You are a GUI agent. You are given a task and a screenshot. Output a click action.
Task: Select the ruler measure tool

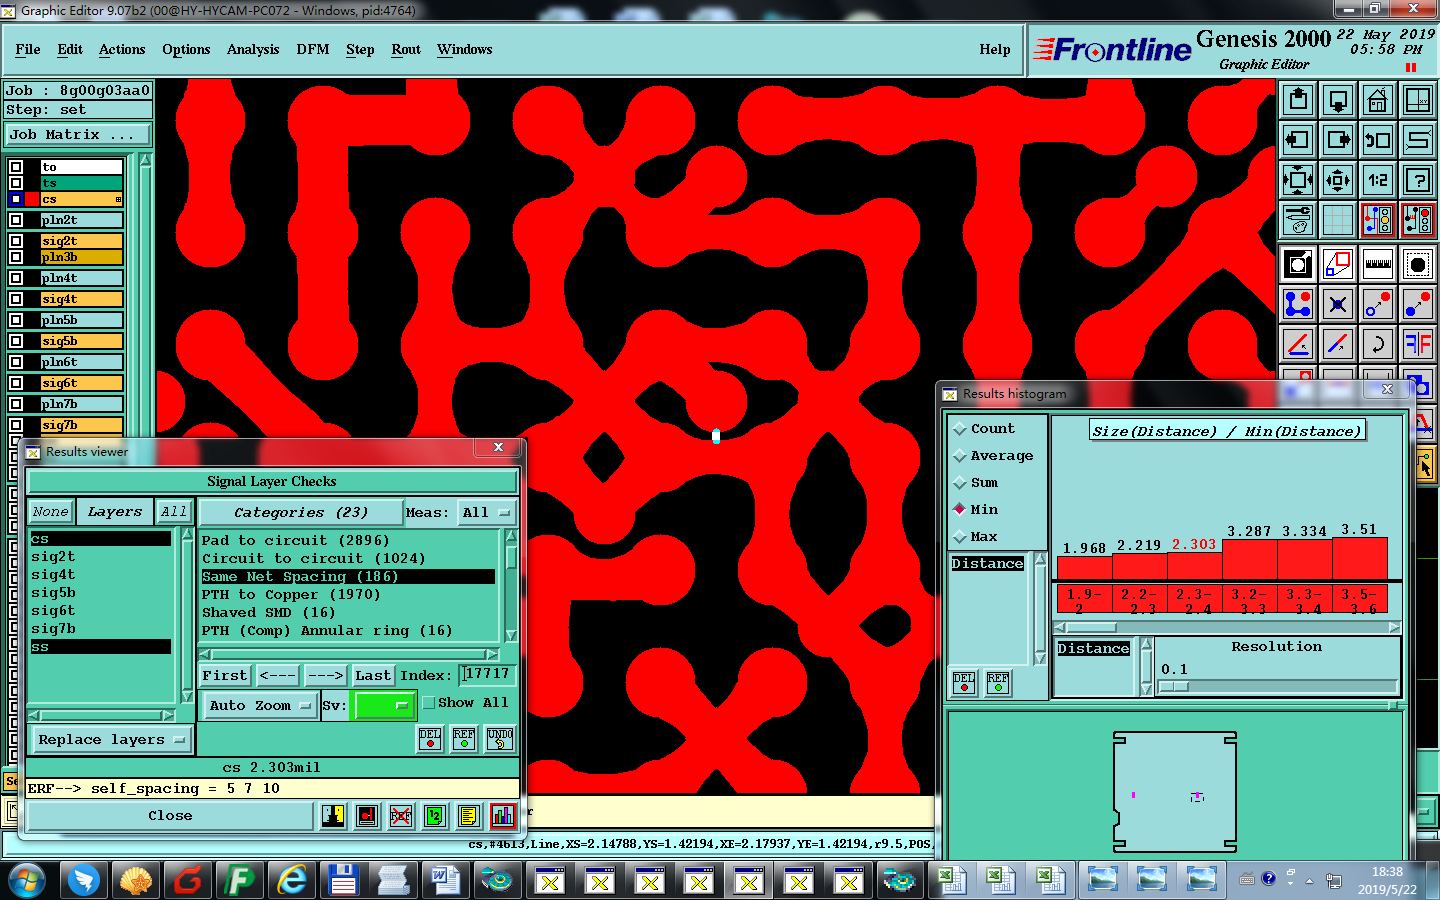[x=1378, y=264]
